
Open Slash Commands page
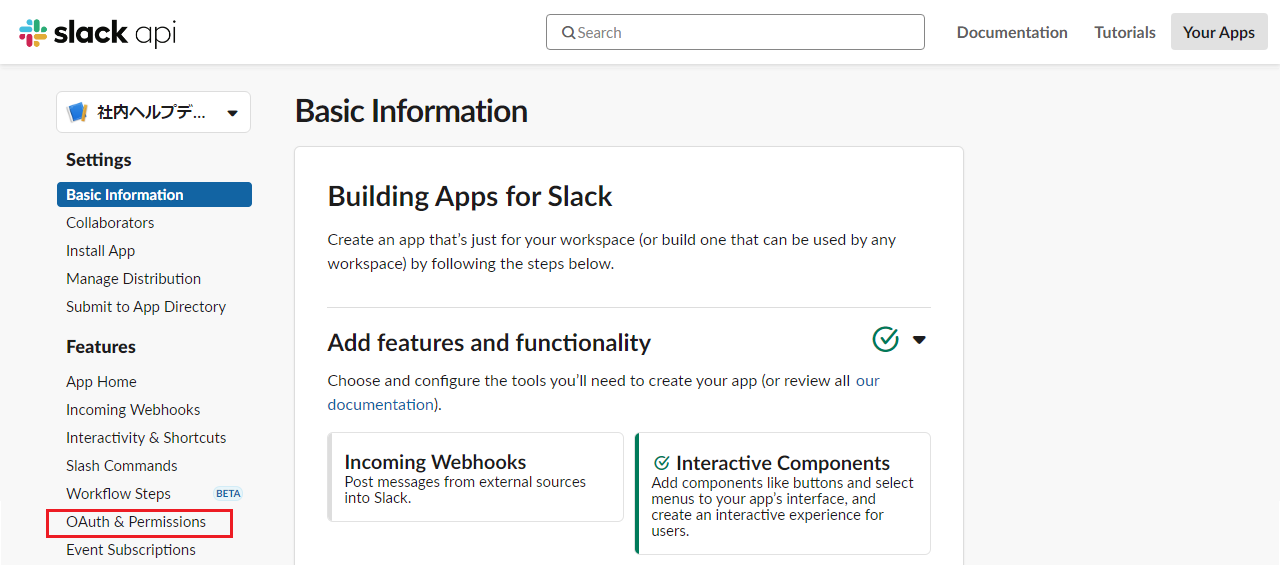(122, 466)
